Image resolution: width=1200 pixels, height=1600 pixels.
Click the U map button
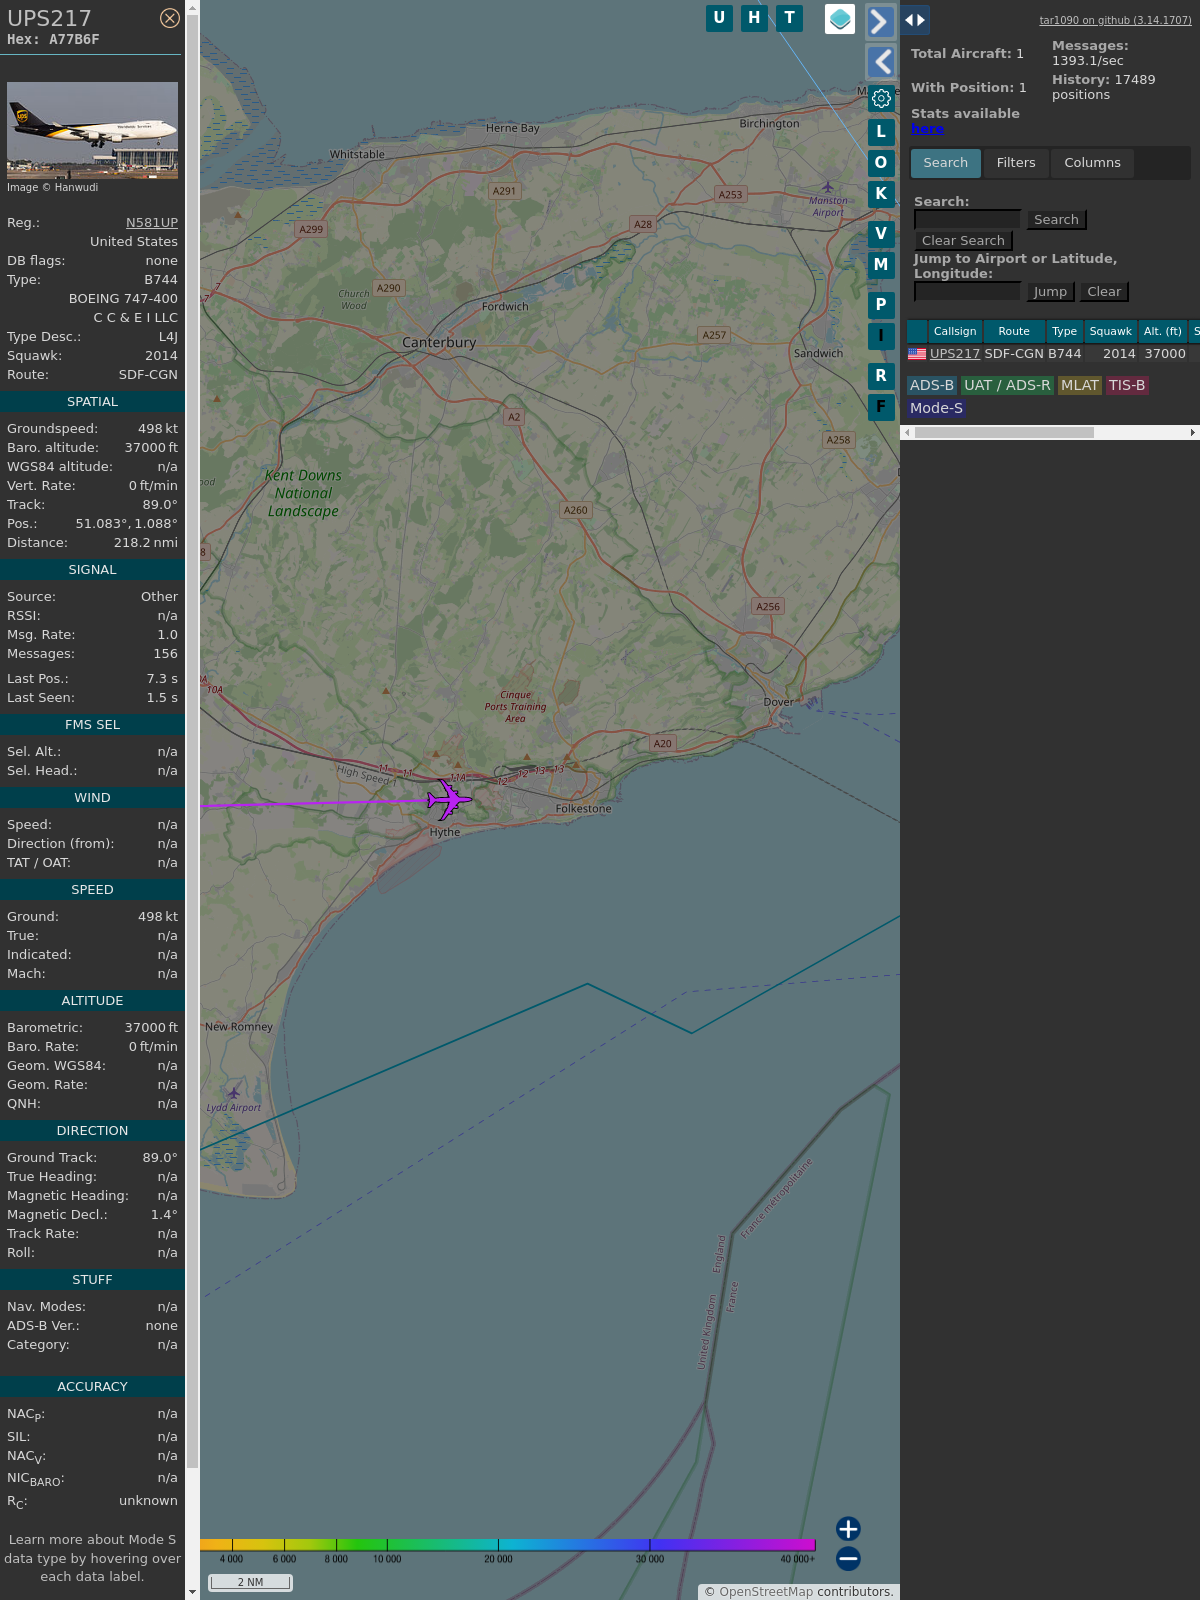pos(719,18)
